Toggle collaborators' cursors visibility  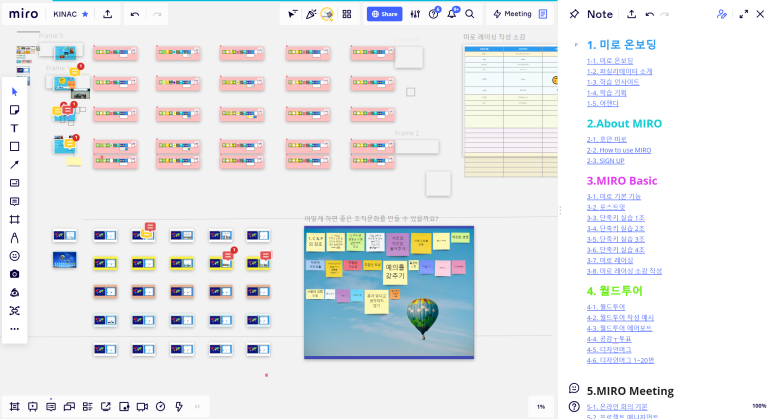pos(292,14)
